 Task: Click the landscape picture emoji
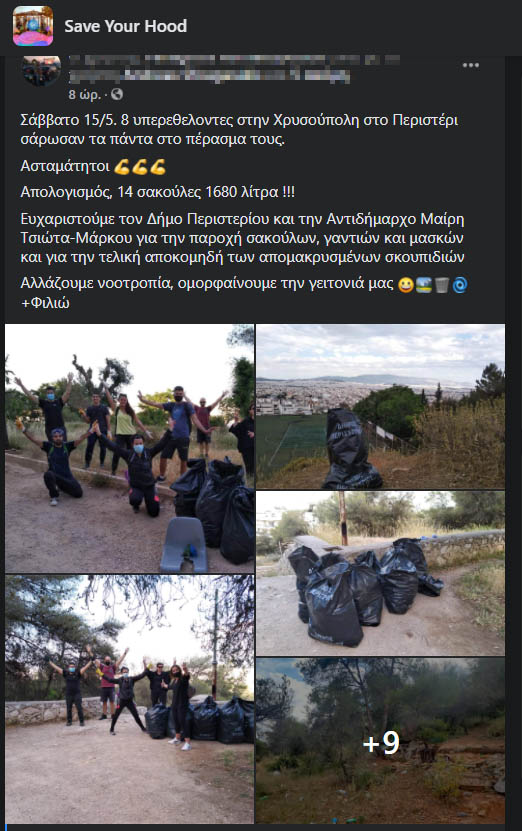click(424, 285)
